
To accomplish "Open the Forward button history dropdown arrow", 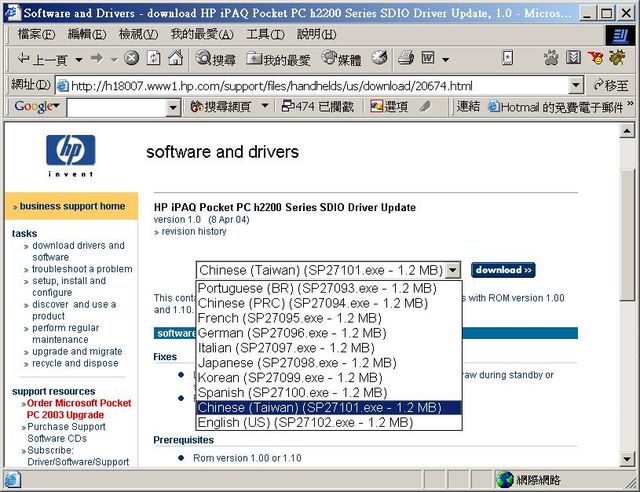I will [114, 60].
